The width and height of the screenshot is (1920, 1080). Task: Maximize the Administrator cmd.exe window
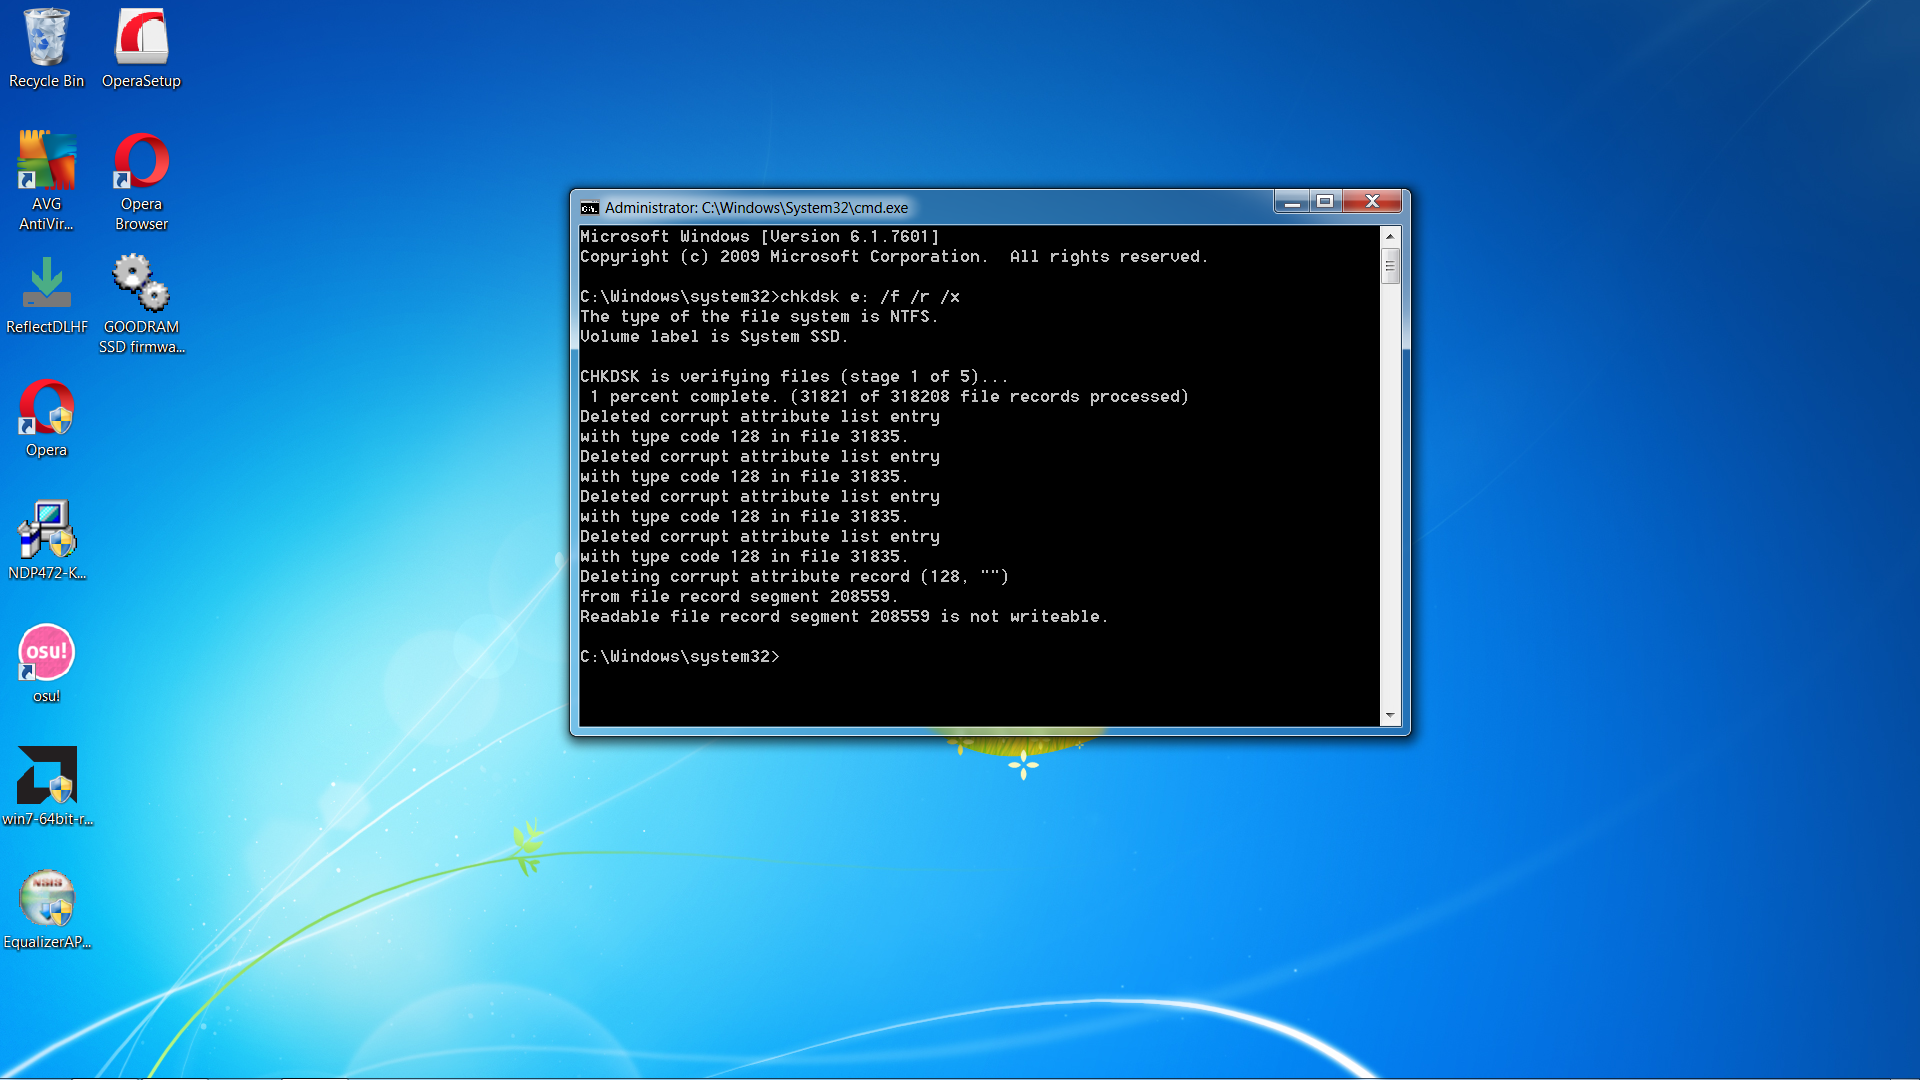coord(1325,202)
